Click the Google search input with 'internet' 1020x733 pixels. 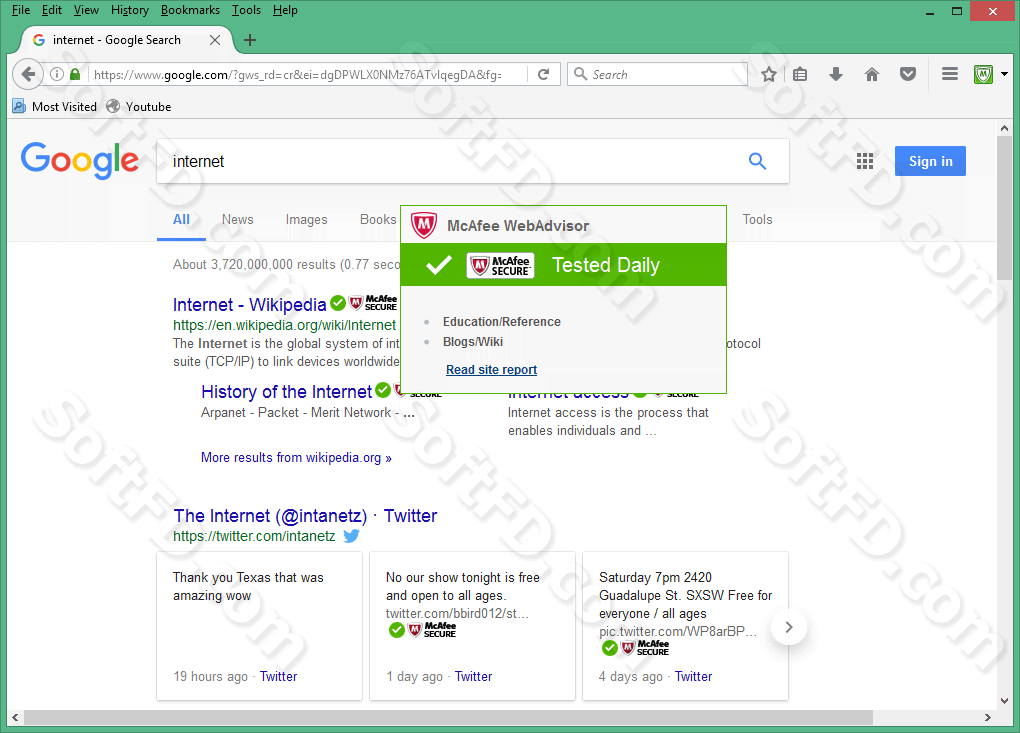(449, 161)
